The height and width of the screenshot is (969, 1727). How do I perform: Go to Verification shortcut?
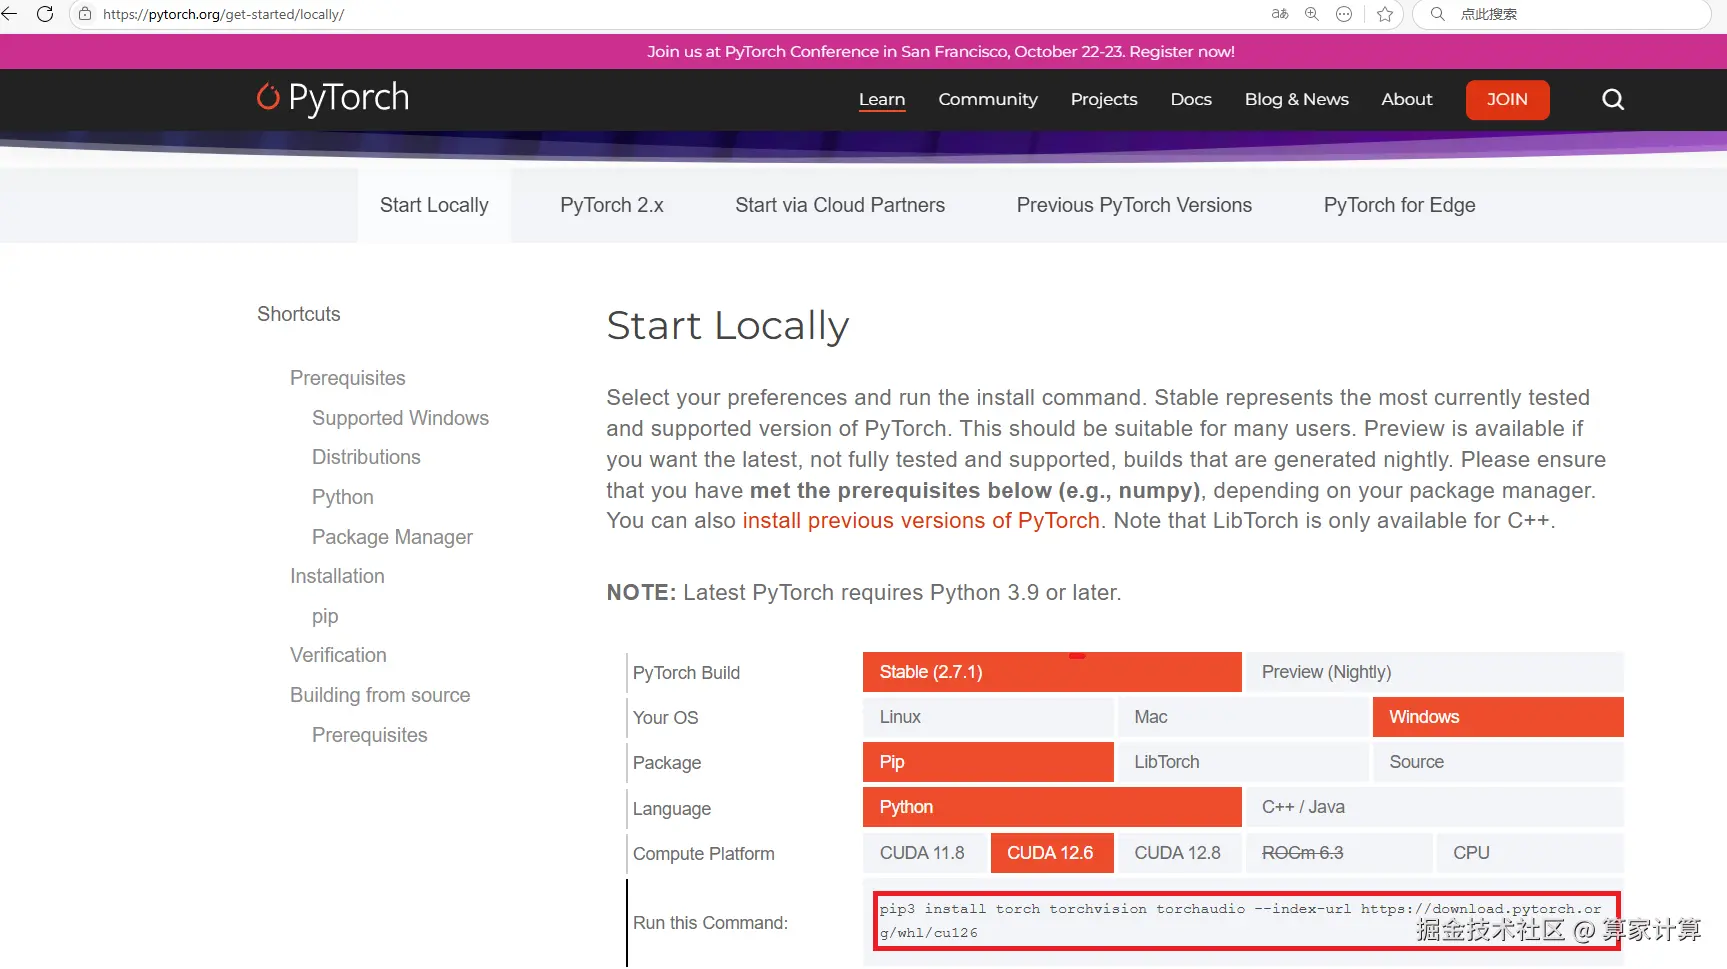(x=338, y=655)
